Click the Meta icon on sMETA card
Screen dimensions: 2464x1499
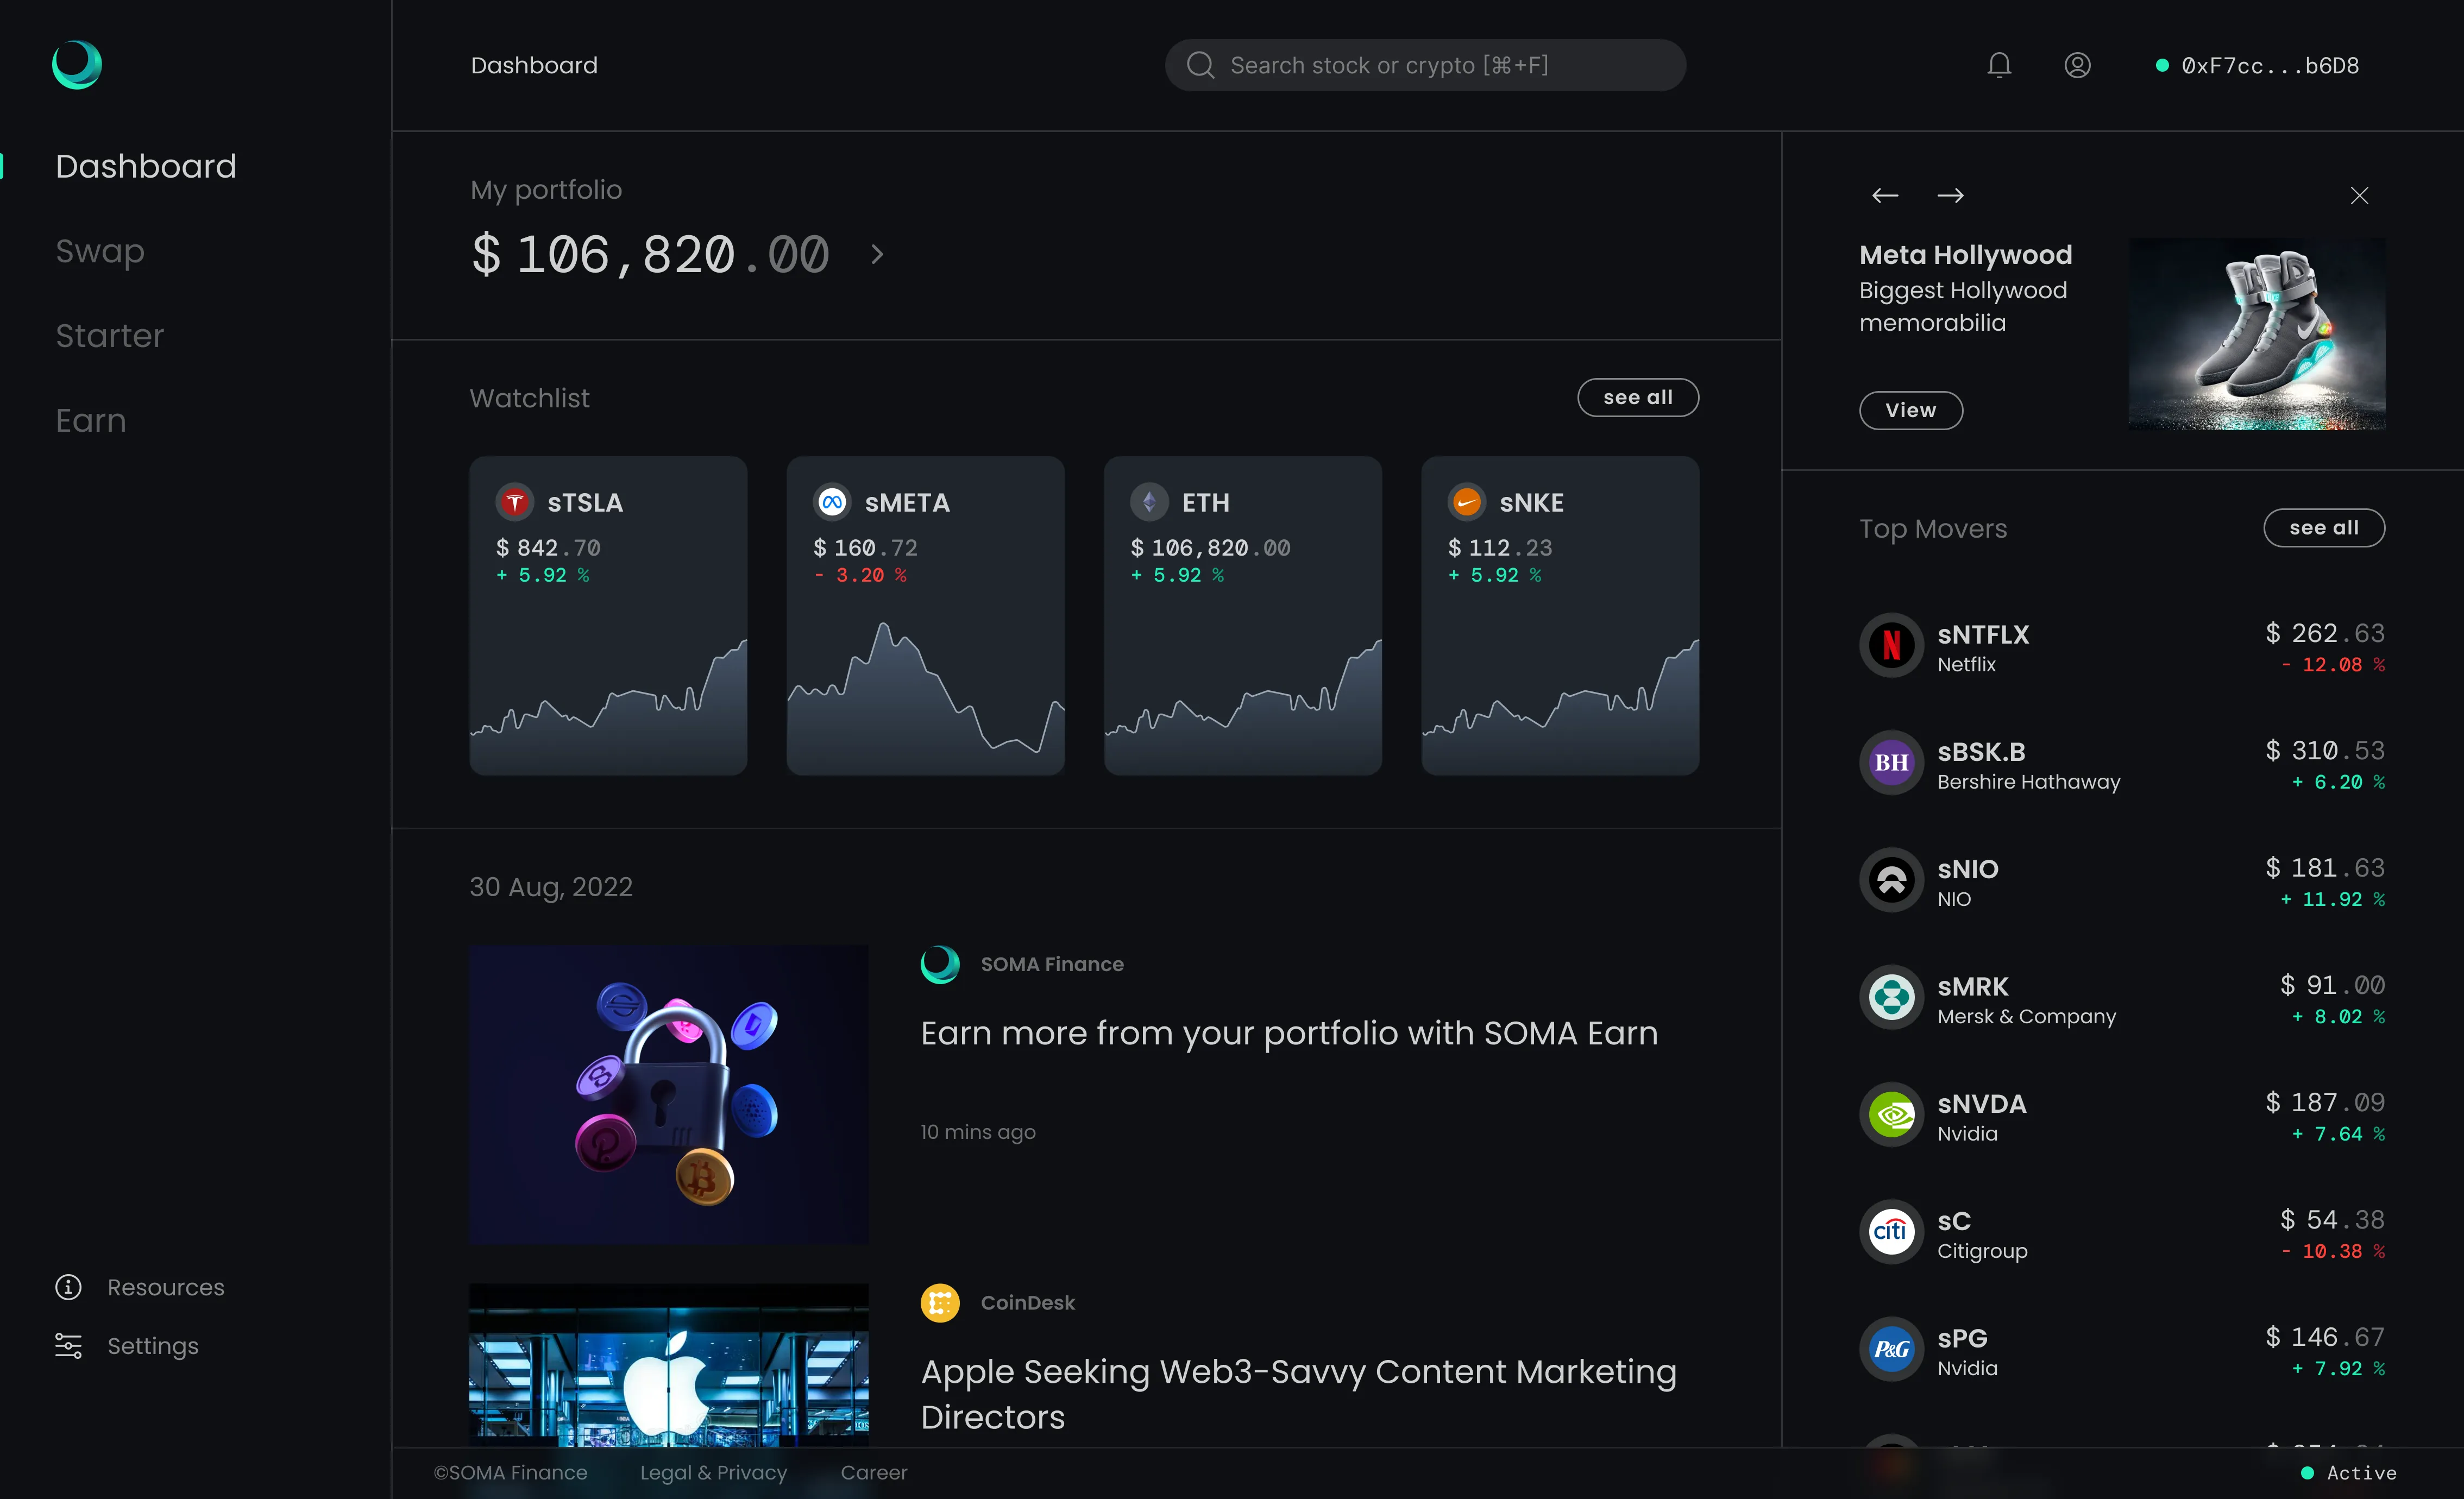click(832, 502)
